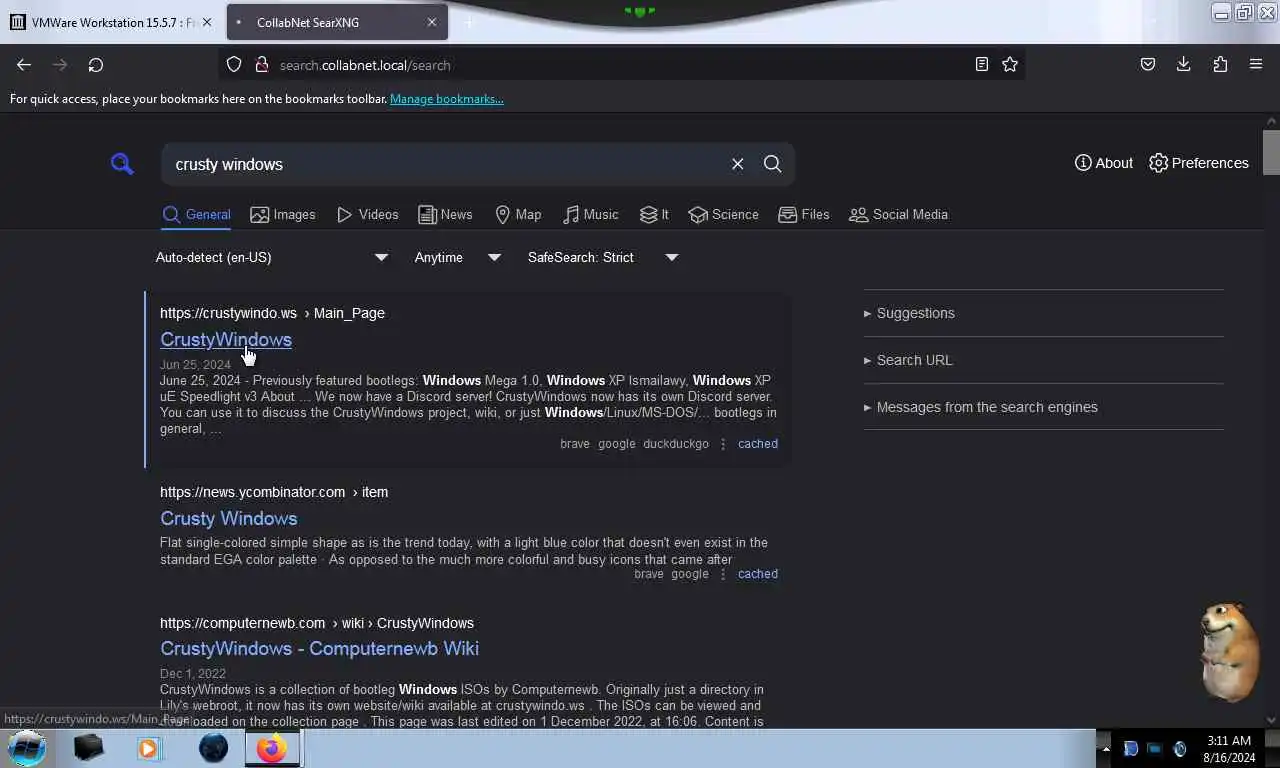Image resolution: width=1280 pixels, height=768 pixels.
Task: Open the Downloads panel
Action: (x=1184, y=64)
